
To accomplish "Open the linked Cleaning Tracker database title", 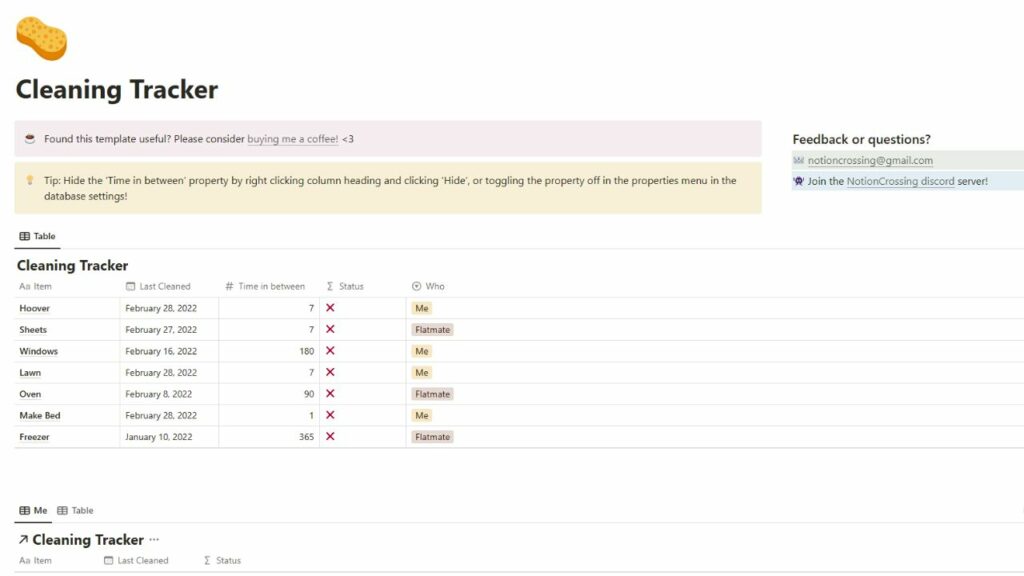I will (x=88, y=539).
